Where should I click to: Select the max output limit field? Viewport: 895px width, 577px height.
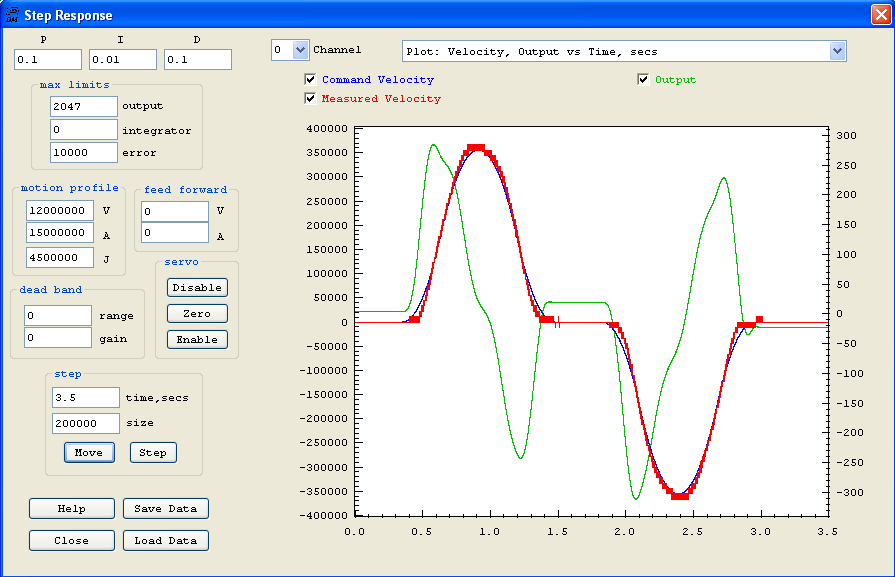(84, 106)
